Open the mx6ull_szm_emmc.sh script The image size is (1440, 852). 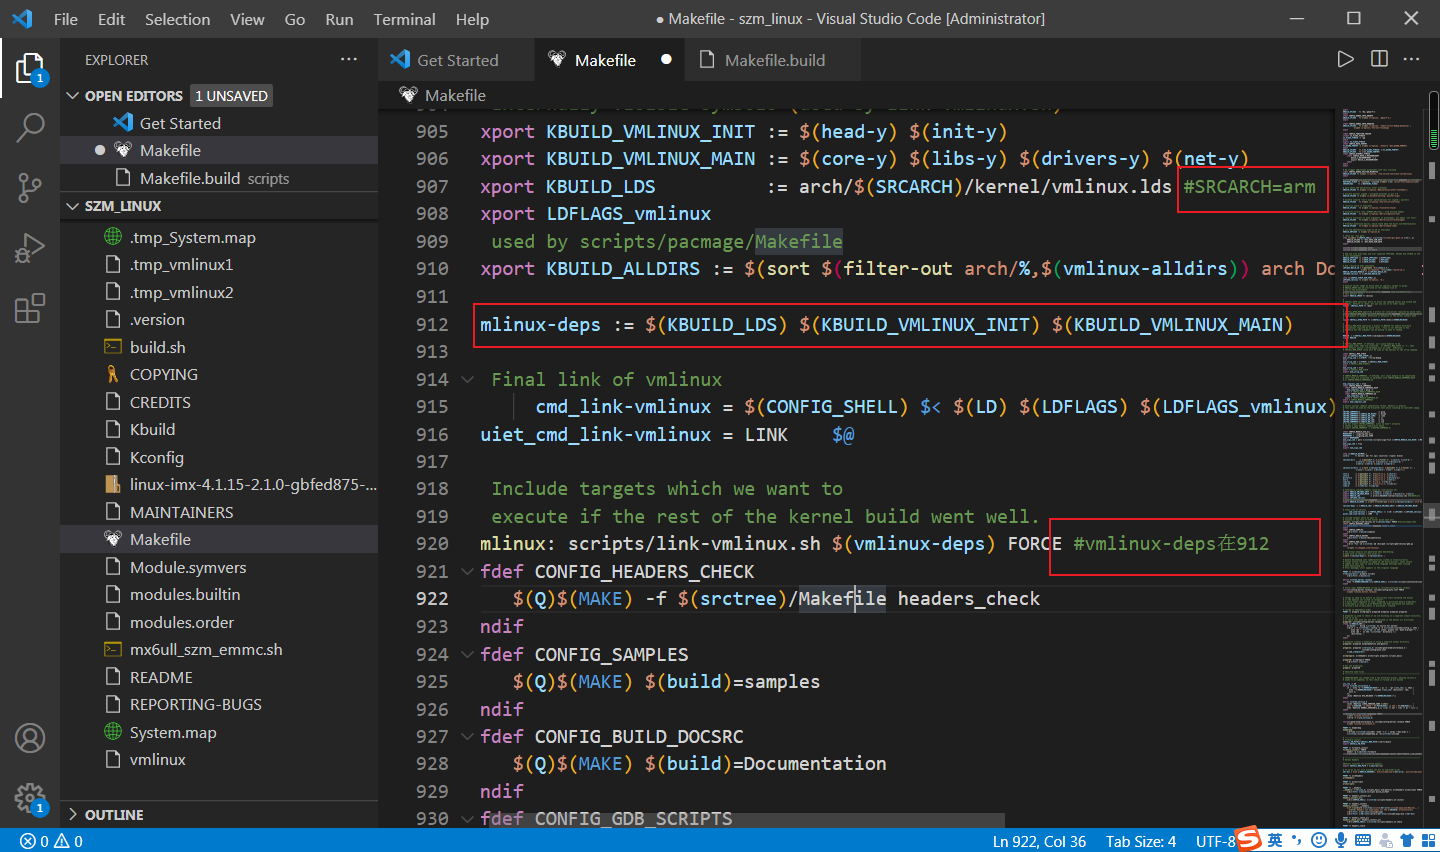[x=219, y=649]
